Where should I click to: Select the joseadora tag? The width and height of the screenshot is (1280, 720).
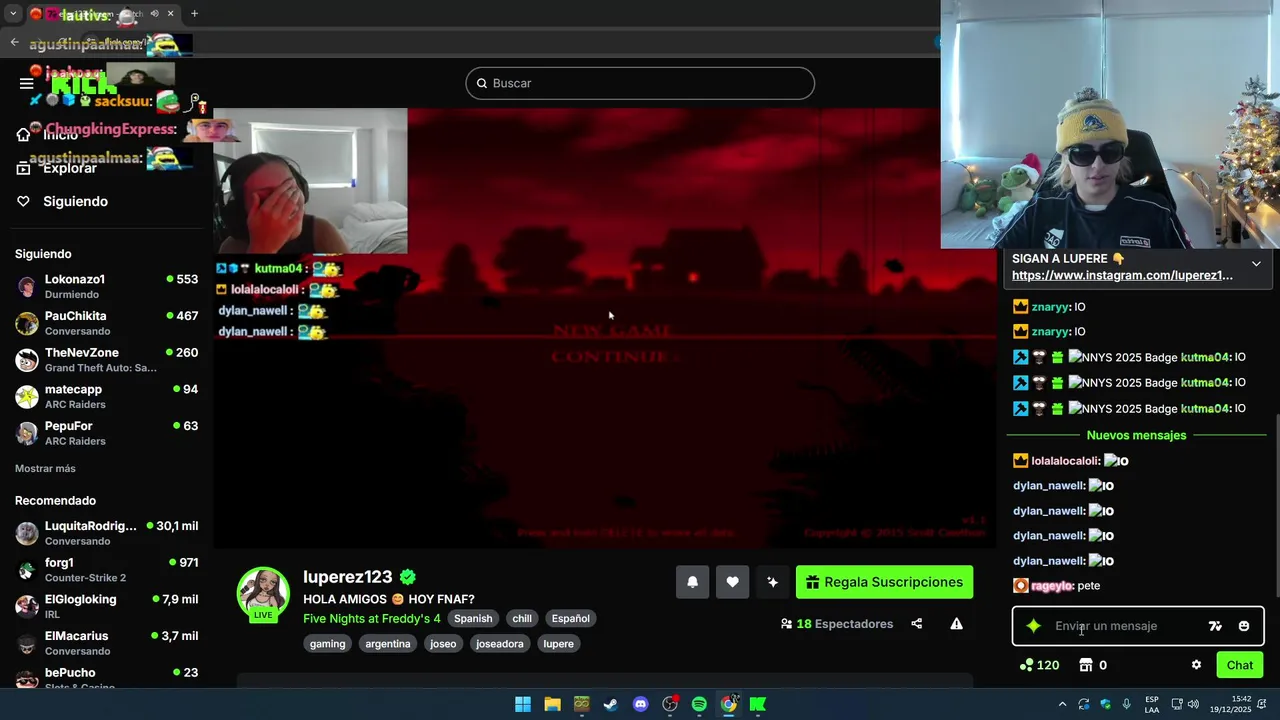[500, 644]
